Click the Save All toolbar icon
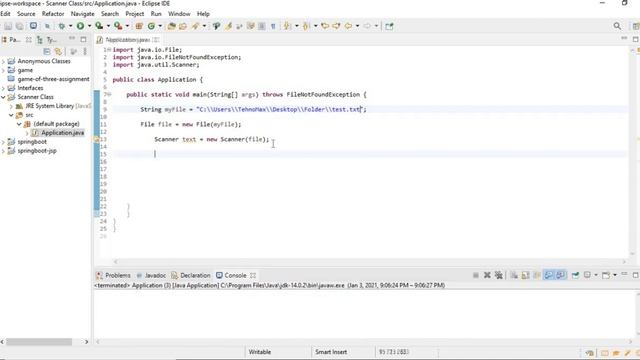Image resolution: width=640 pixels, height=360 pixels. coord(19,26)
